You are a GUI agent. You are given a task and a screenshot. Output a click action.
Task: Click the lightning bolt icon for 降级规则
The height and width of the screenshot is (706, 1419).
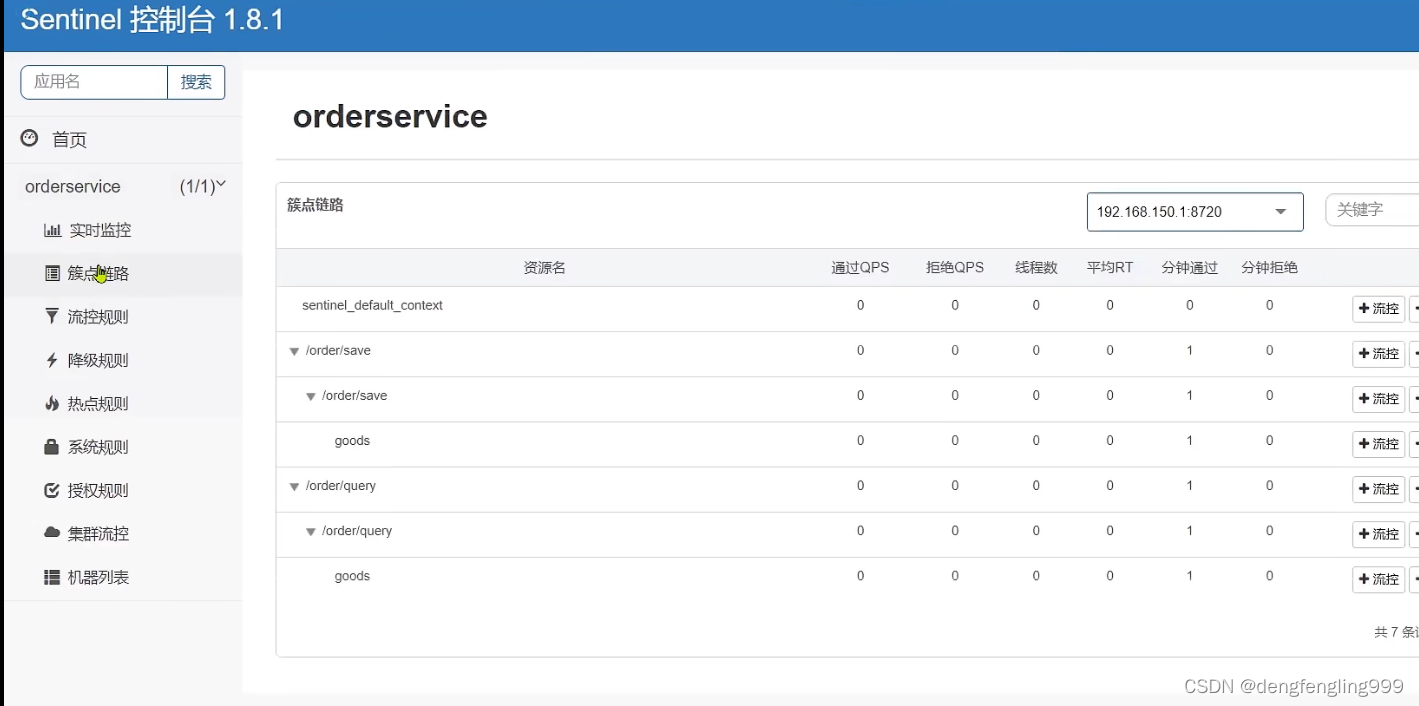tap(52, 360)
